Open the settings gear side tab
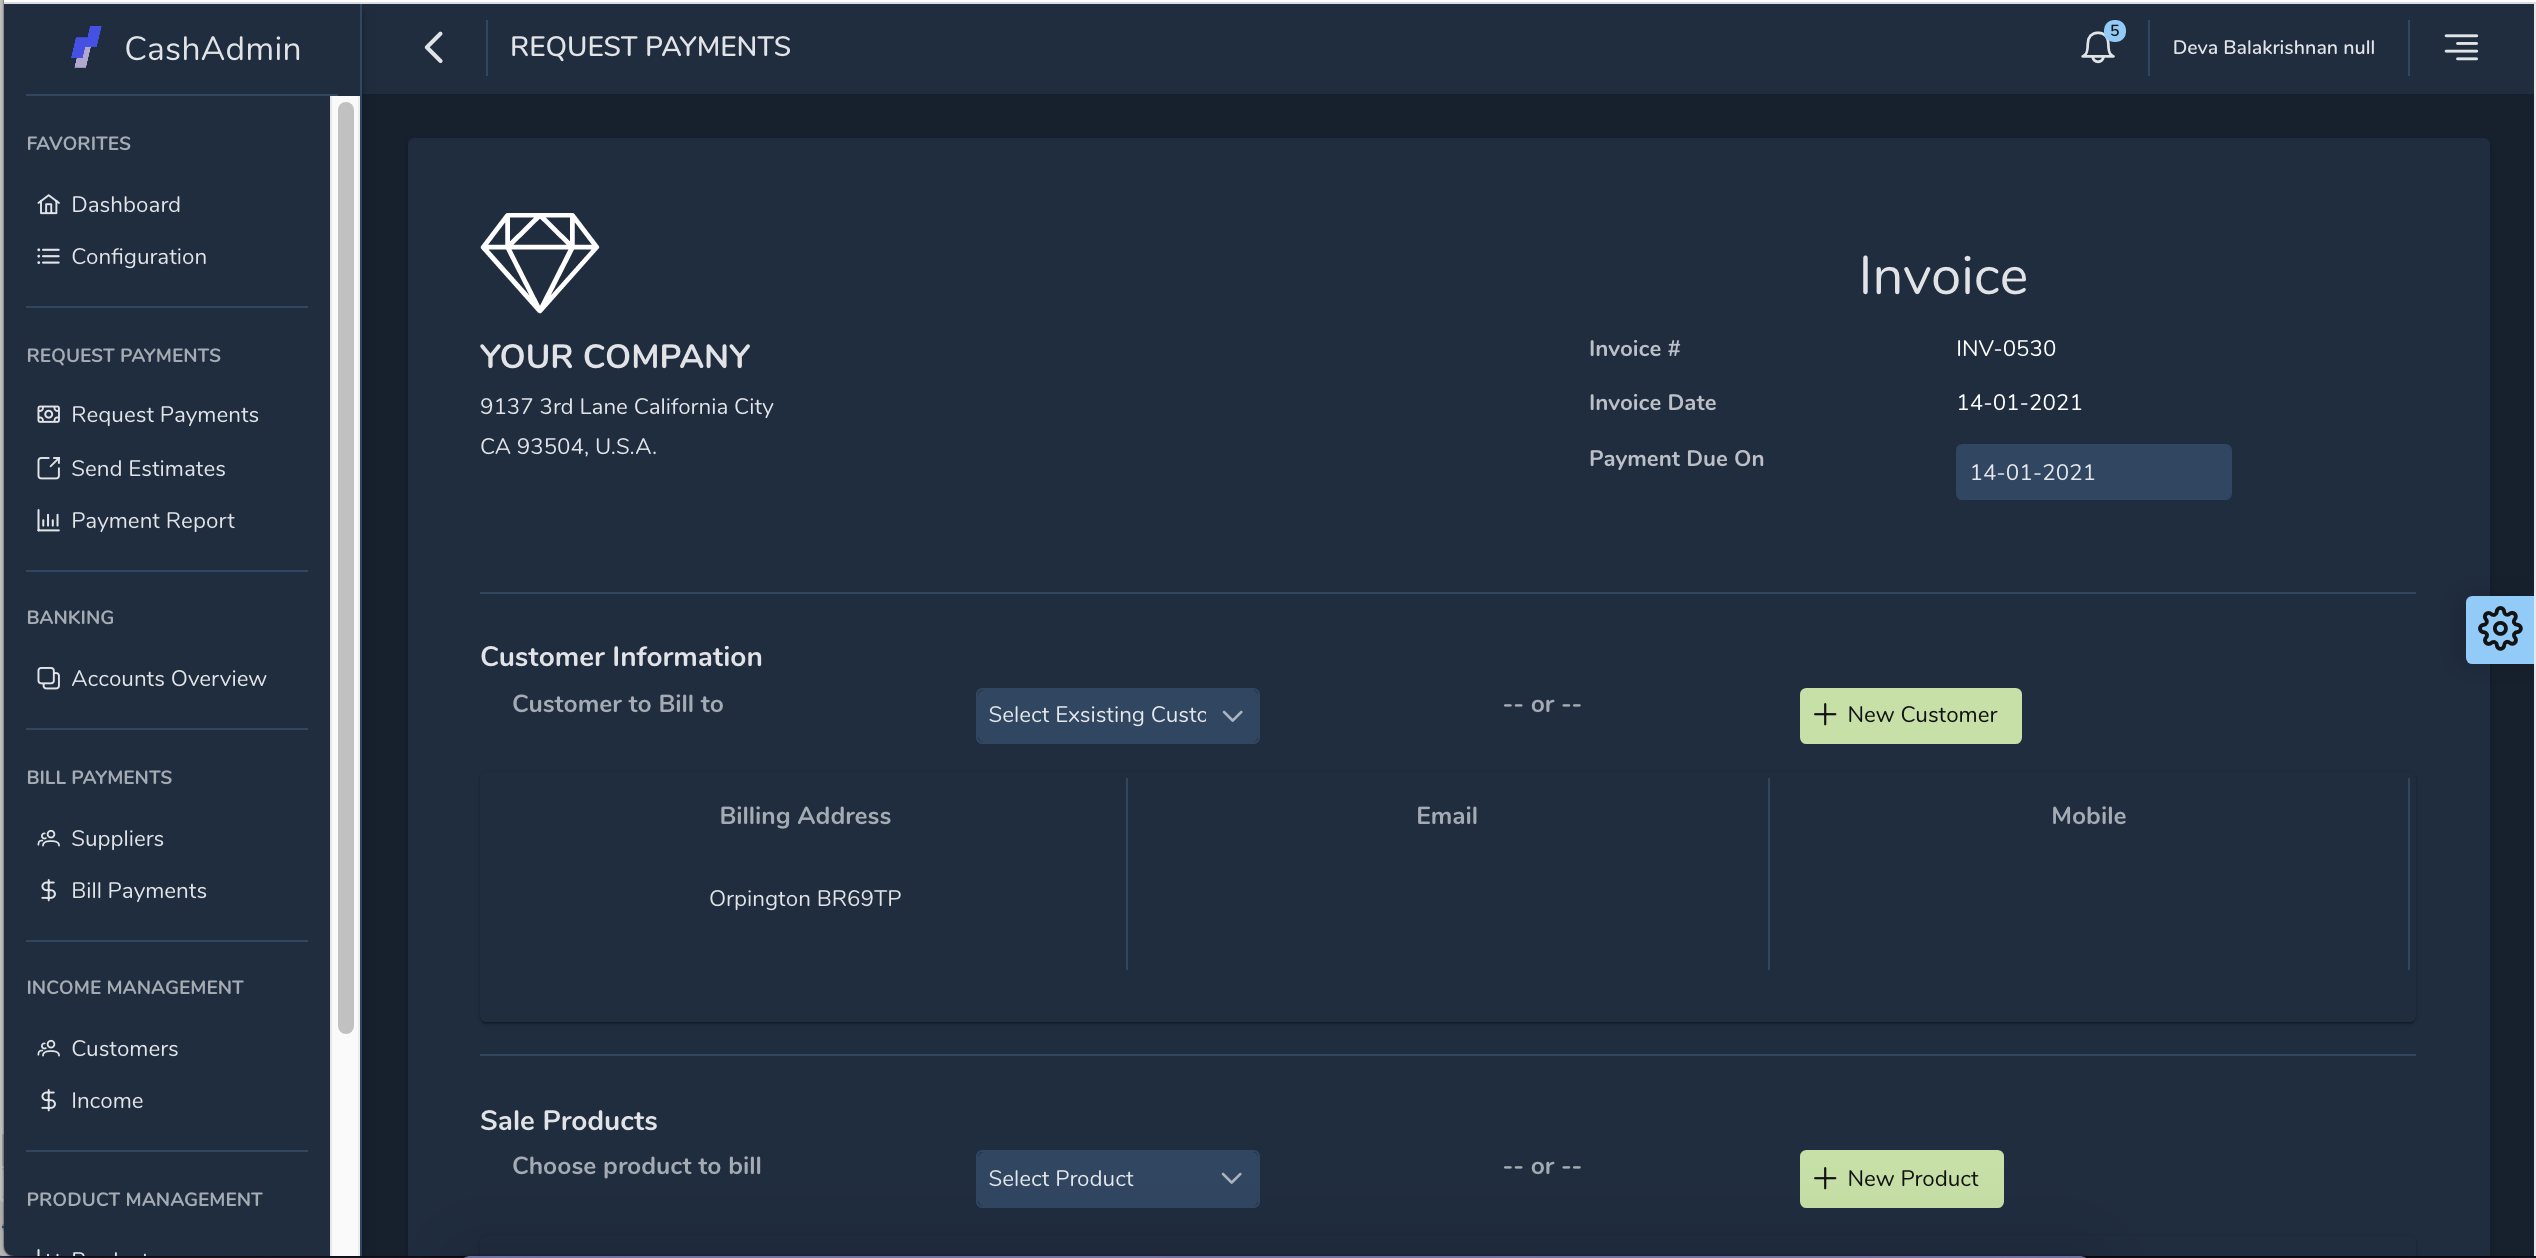 pyautogui.click(x=2499, y=629)
